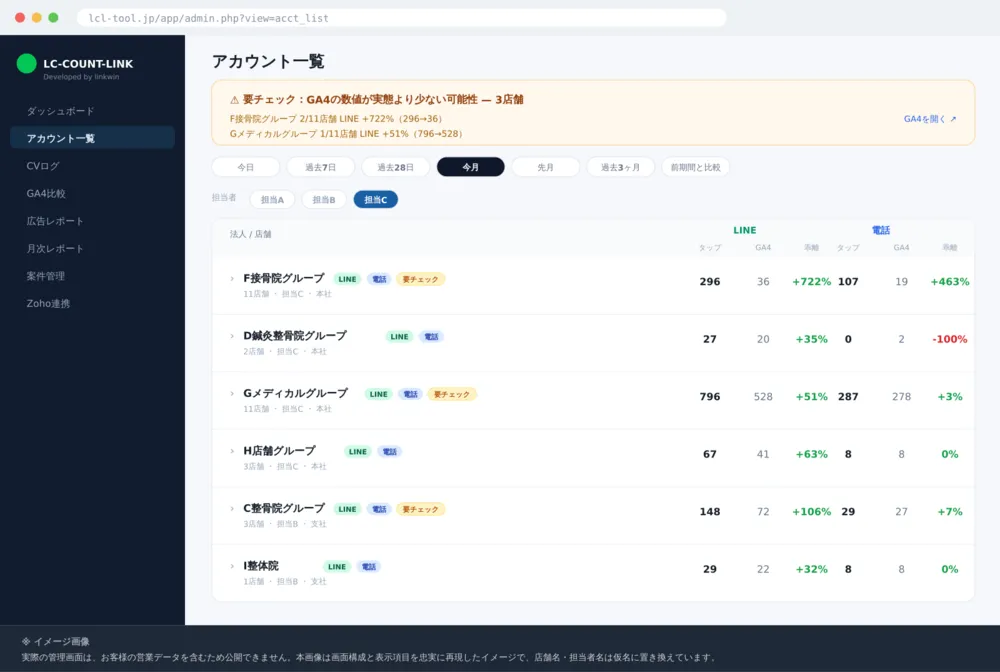Toggle 前期間と比較 comparison

(695, 167)
